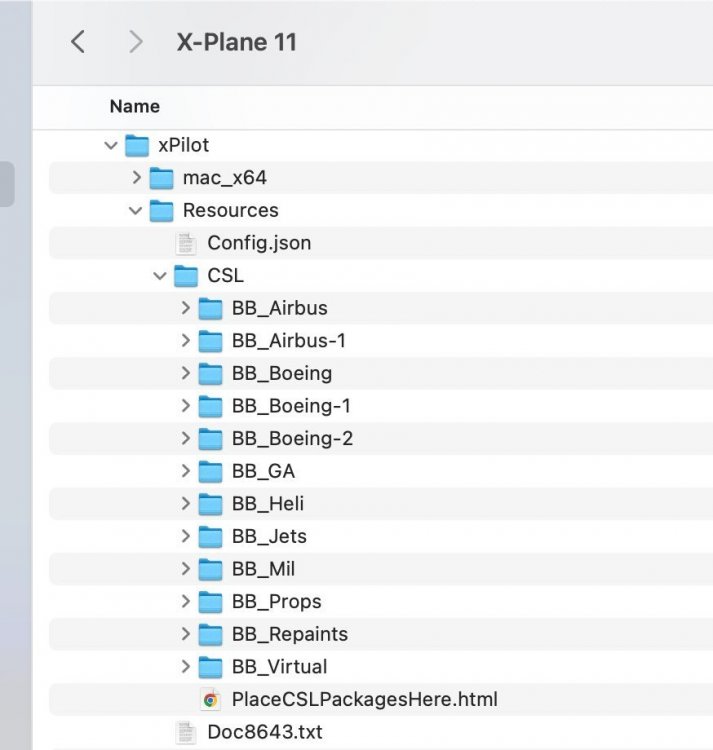Select the Resources folder name
Viewport: 713px width, 750px height.
tap(230, 210)
